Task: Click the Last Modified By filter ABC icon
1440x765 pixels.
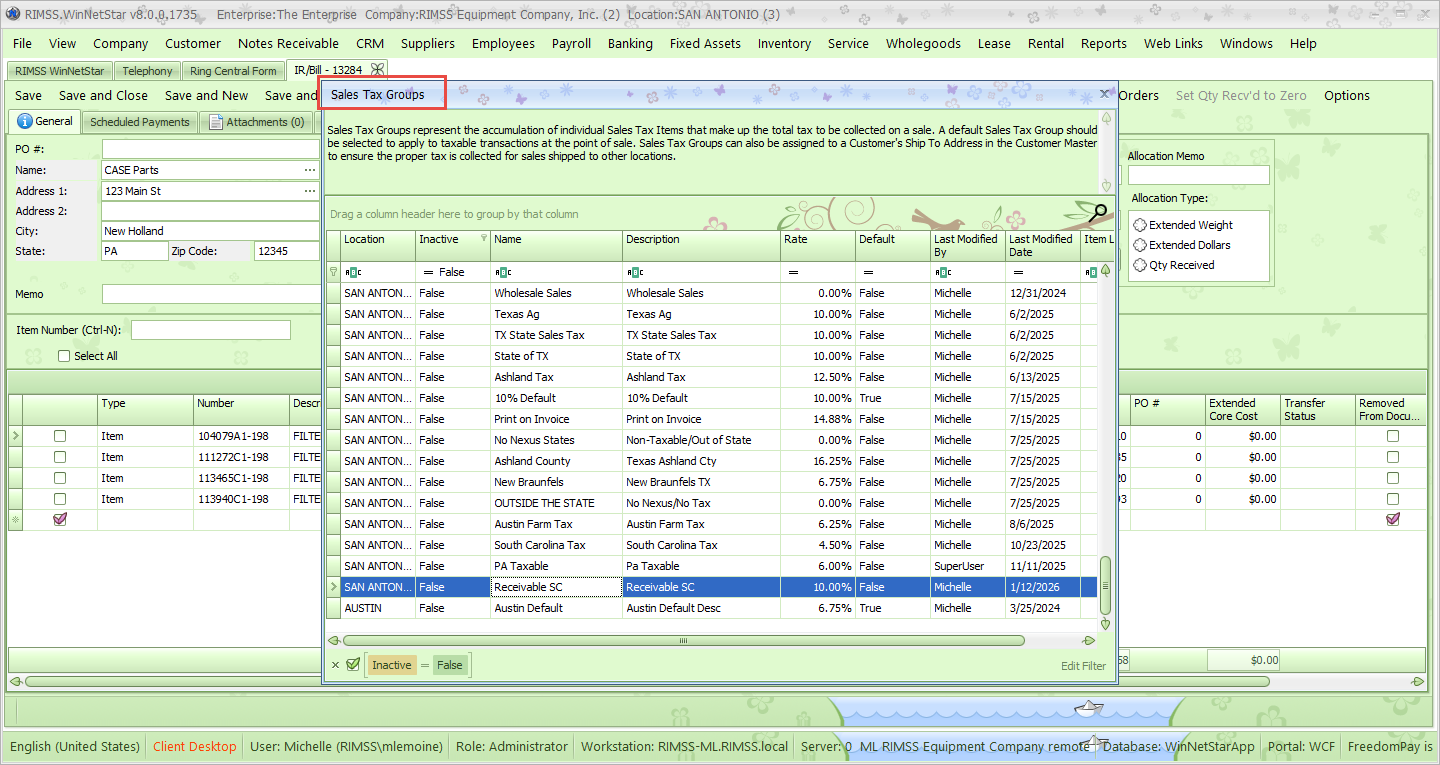Action: (942, 272)
